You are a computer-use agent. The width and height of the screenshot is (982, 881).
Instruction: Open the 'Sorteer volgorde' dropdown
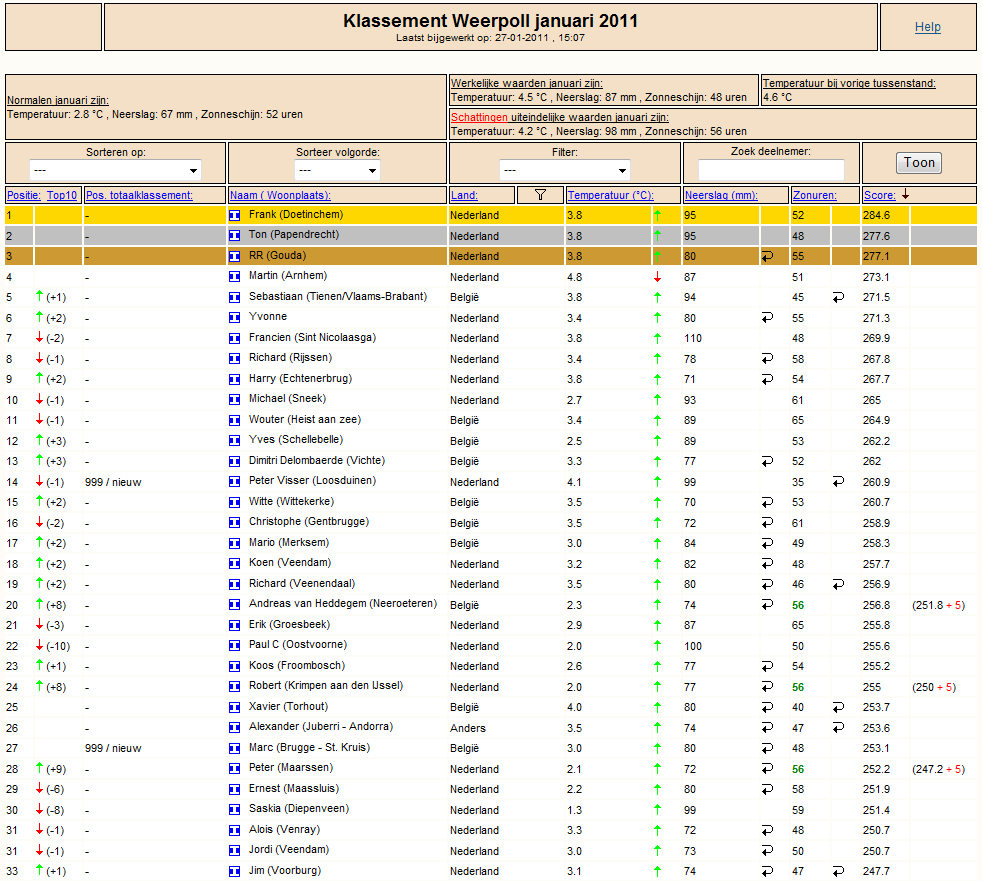[337, 170]
